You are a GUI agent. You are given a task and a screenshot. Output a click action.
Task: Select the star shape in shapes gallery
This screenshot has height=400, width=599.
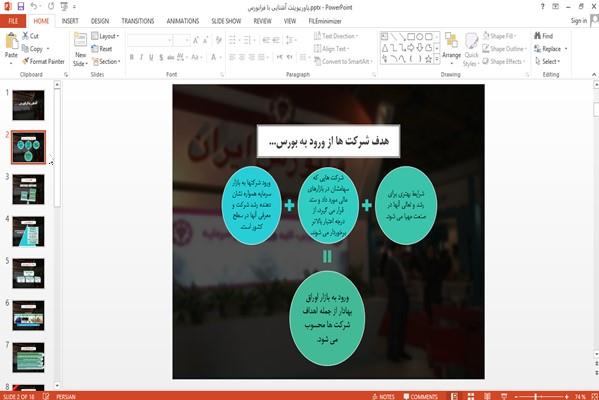(429, 59)
